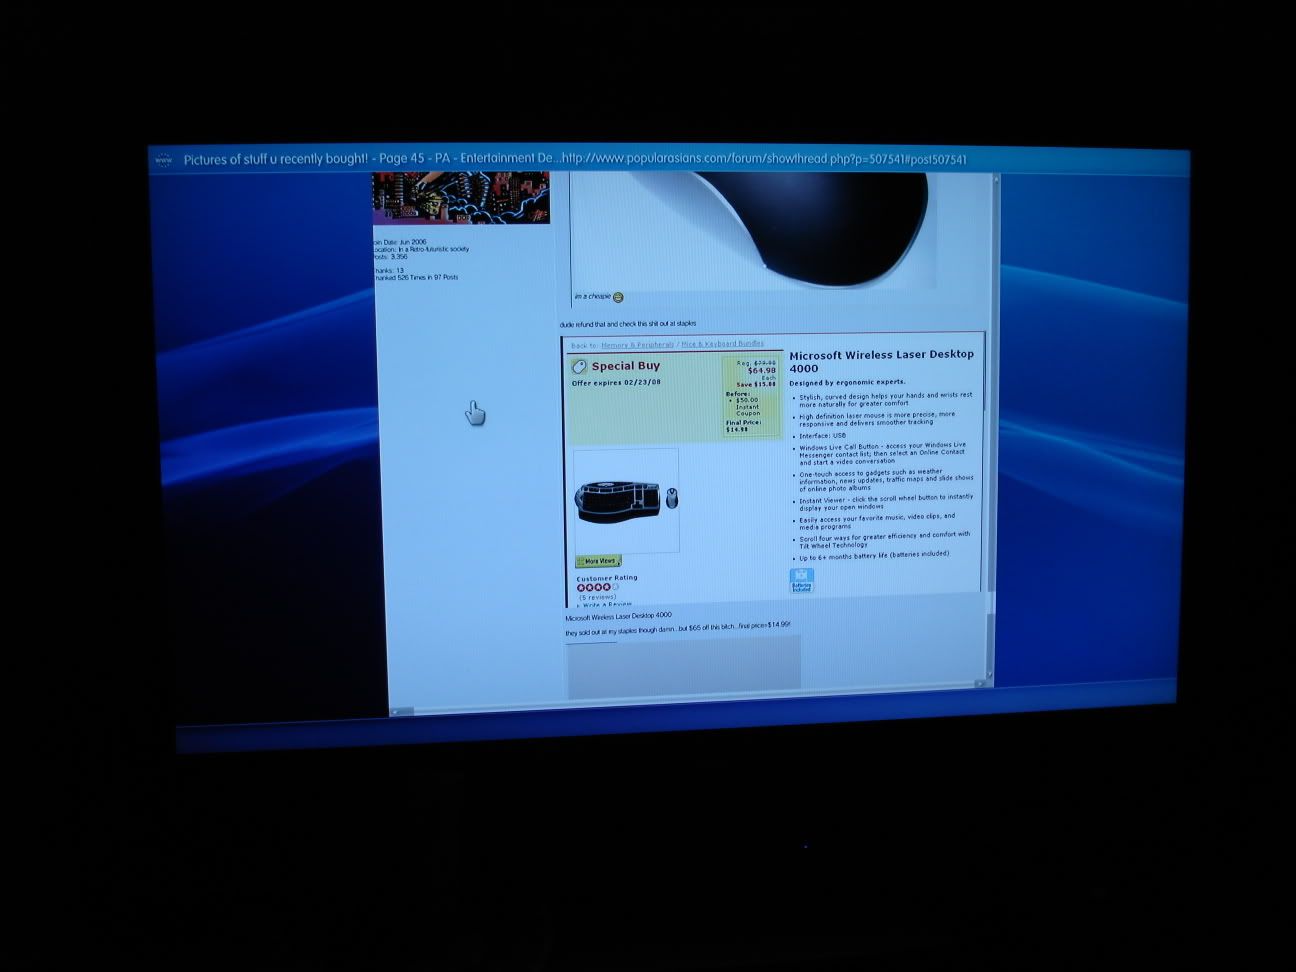The image size is (1296, 972).
Task: Click 'Location: In a Retro-futuristic society' text
Action: [x=421, y=249]
